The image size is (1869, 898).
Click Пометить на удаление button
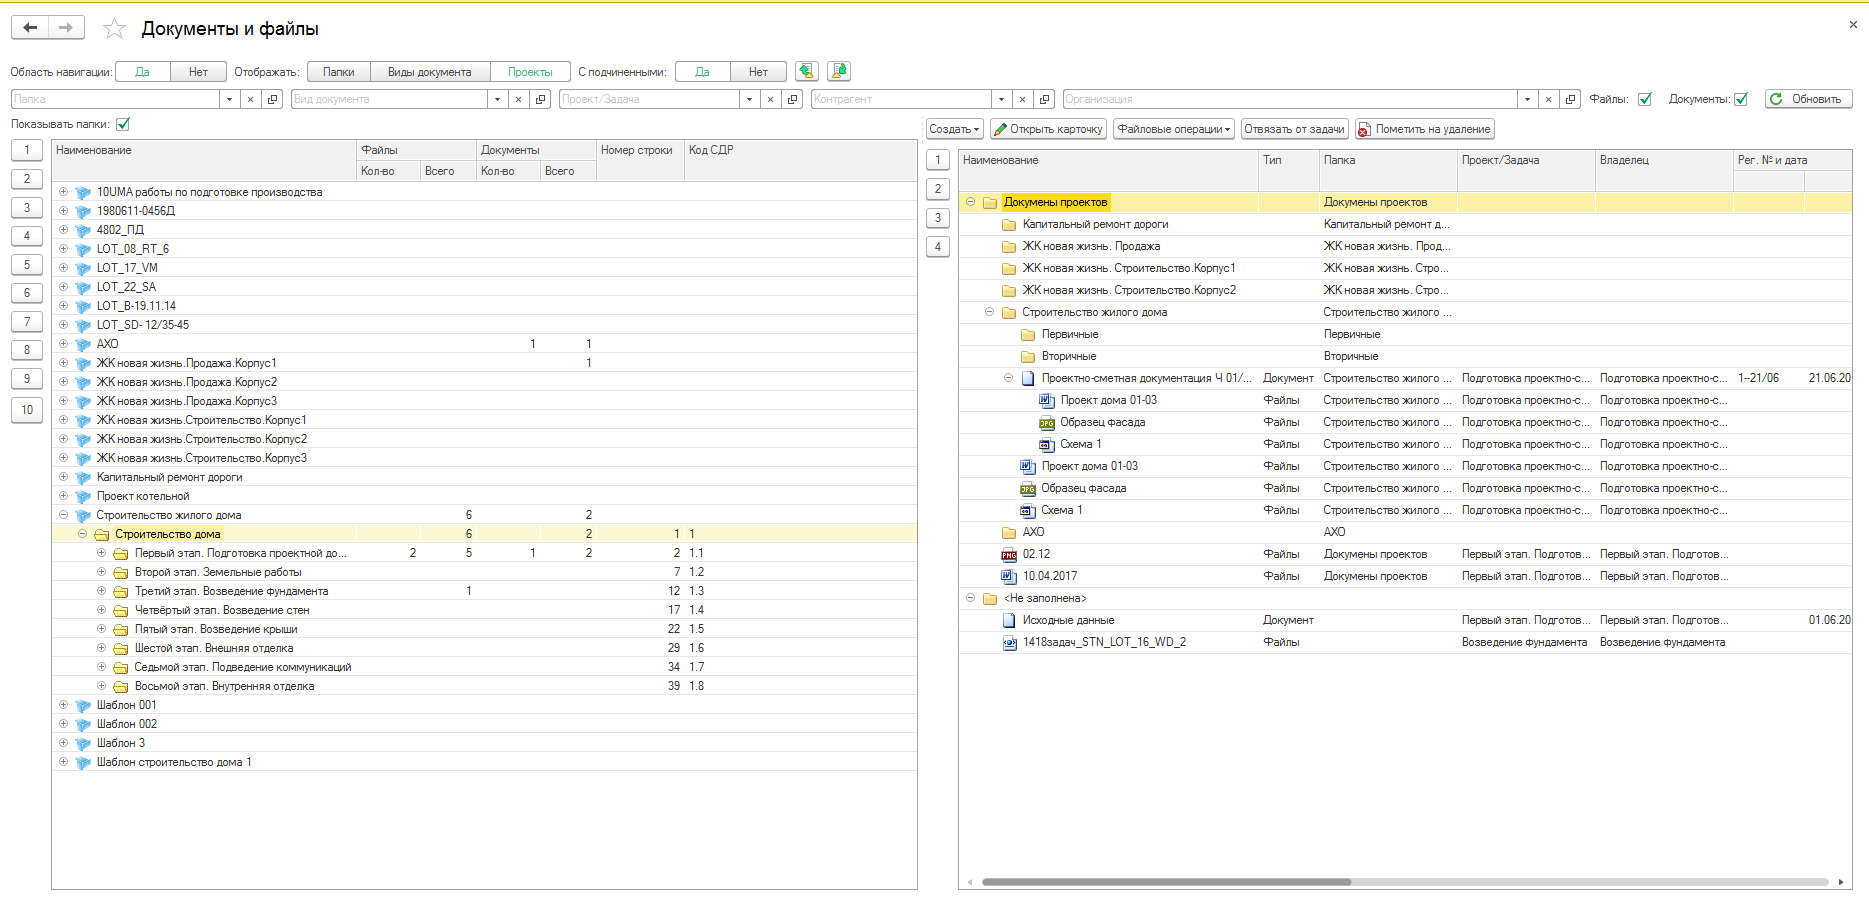tap(1425, 129)
